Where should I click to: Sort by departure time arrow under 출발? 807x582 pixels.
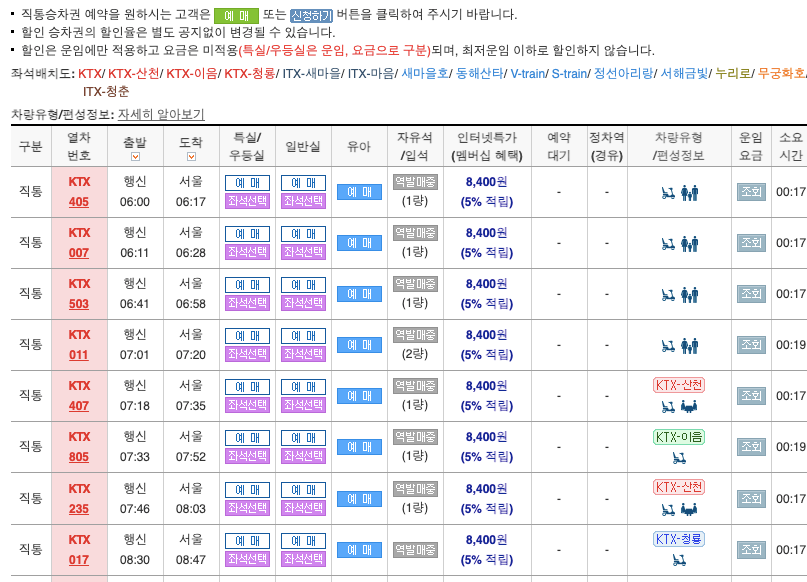pyautogui.click(x=135, y=156)
